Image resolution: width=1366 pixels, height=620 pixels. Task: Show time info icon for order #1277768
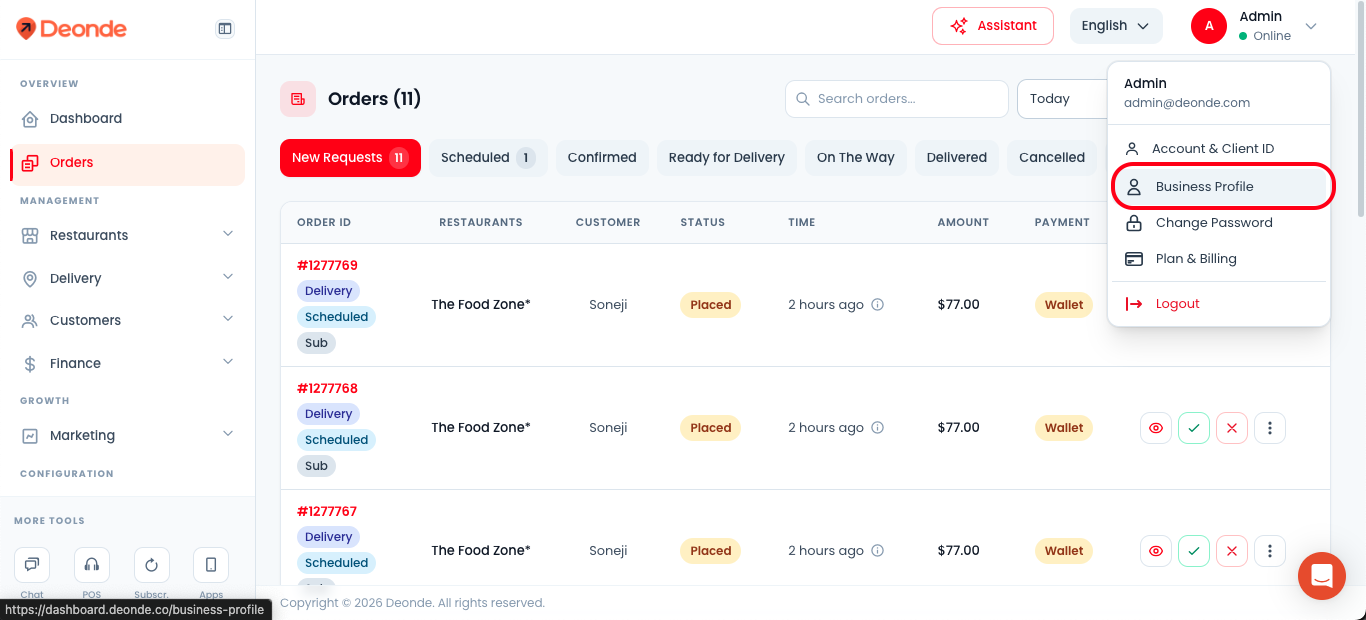point(878,428)
